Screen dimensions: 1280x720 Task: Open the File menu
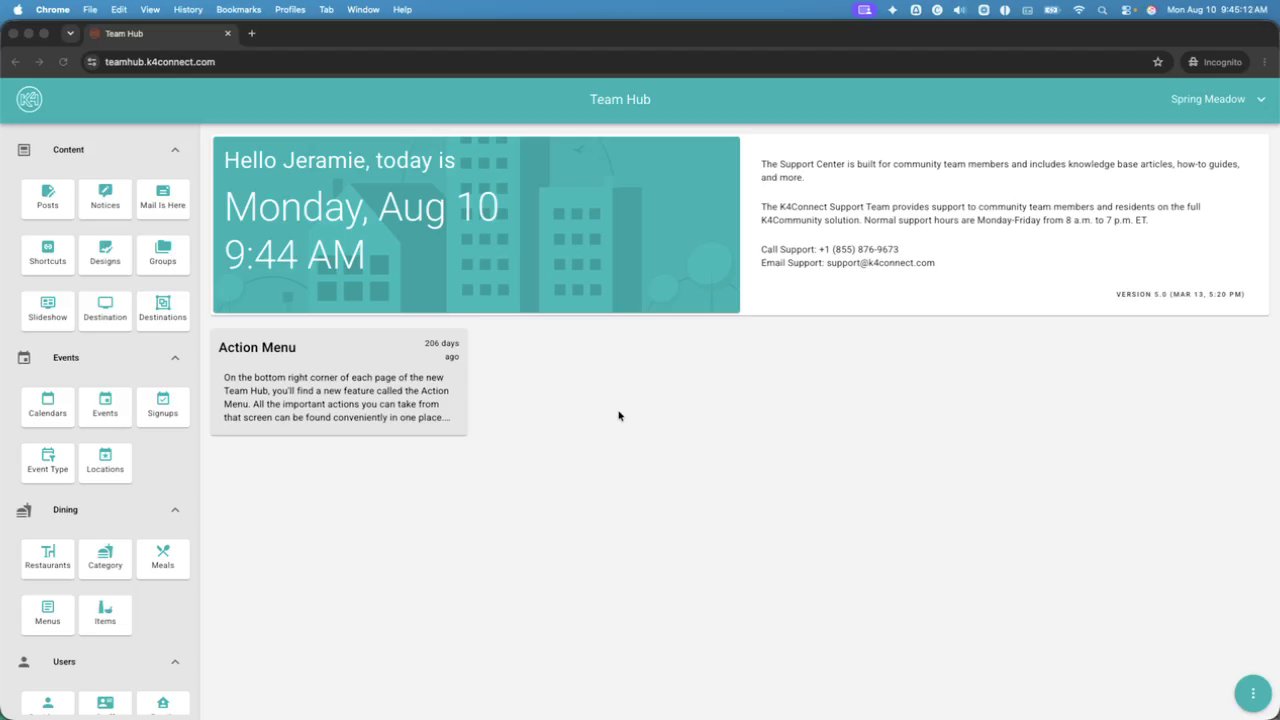(90, 9)
